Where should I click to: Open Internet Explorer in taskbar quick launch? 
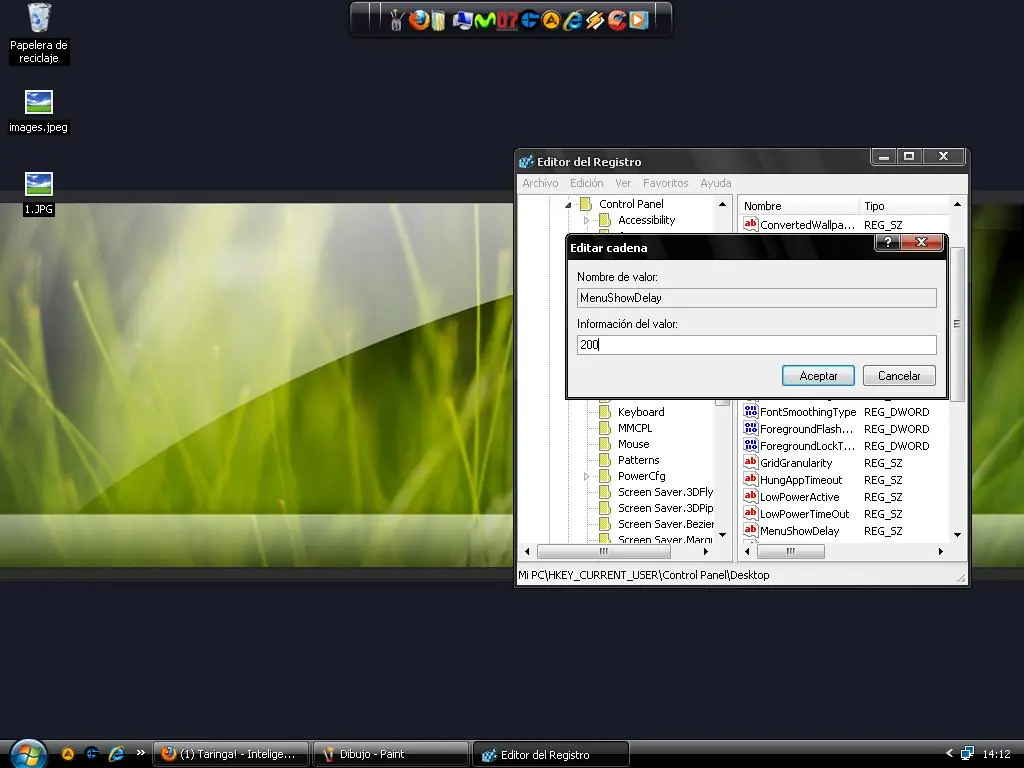click(116, 754)
